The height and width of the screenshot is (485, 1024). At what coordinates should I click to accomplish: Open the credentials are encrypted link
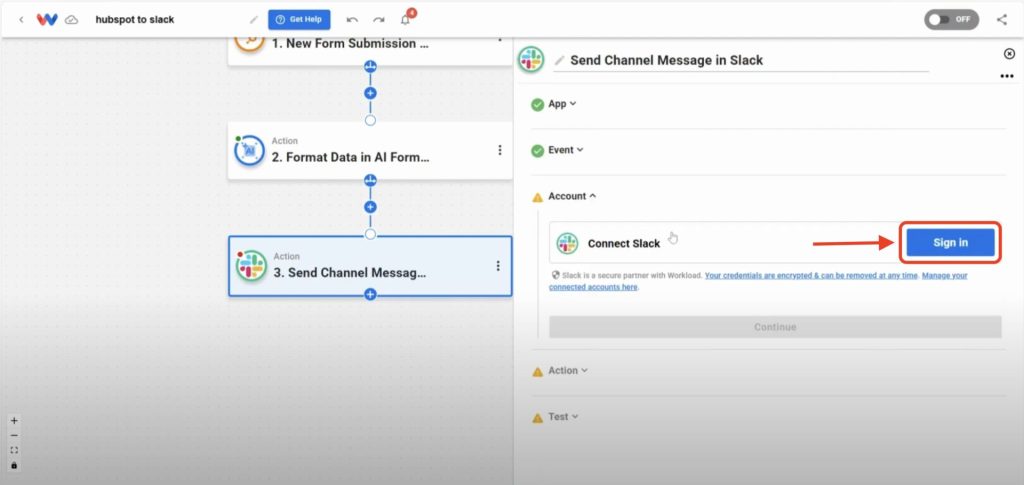point(812,275)
